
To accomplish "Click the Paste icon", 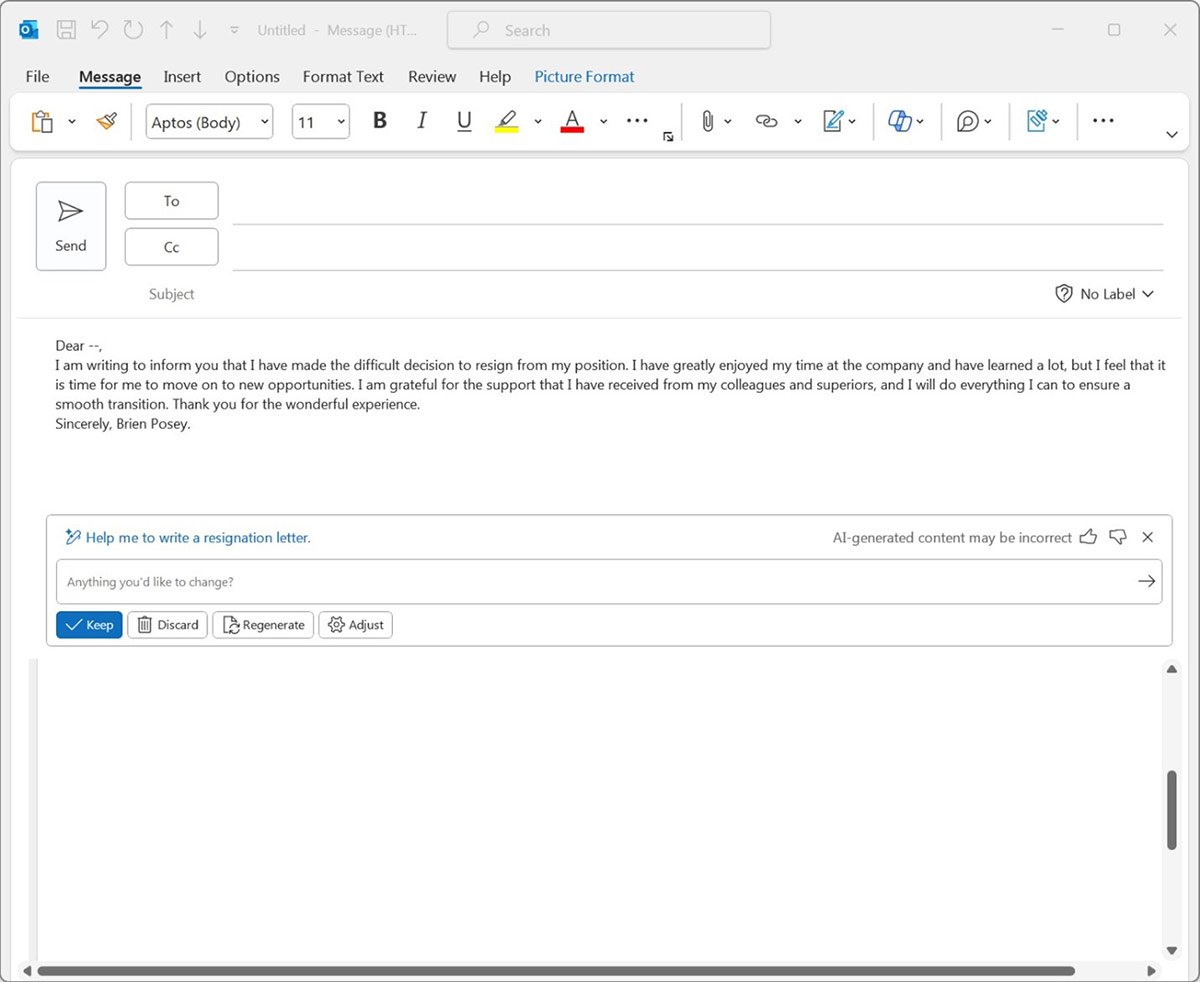I will click(x=44, y=120).
